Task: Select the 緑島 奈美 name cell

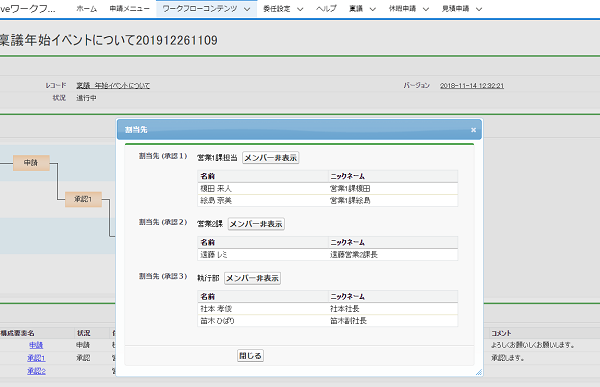Action: [263, 201]
